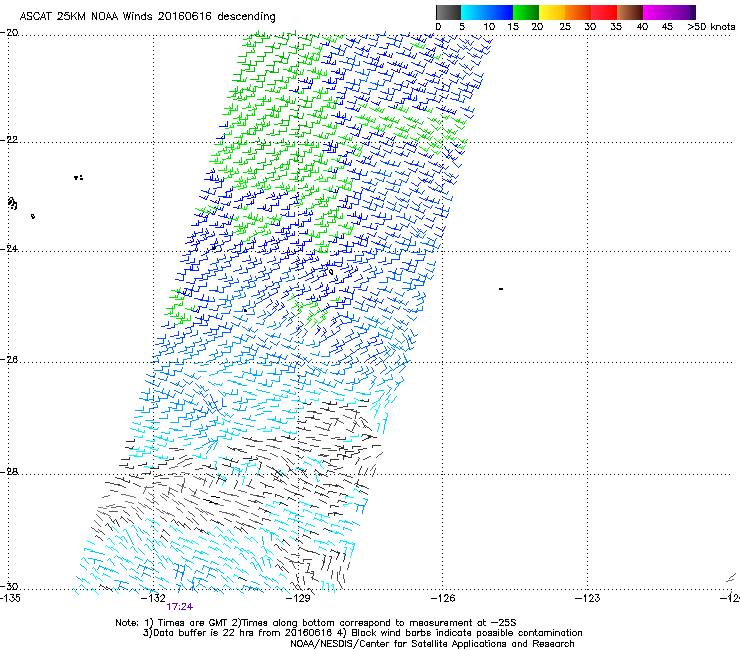
Task: Click the gray 0-5 knots color swatch
Action: [x=448, y=12]
